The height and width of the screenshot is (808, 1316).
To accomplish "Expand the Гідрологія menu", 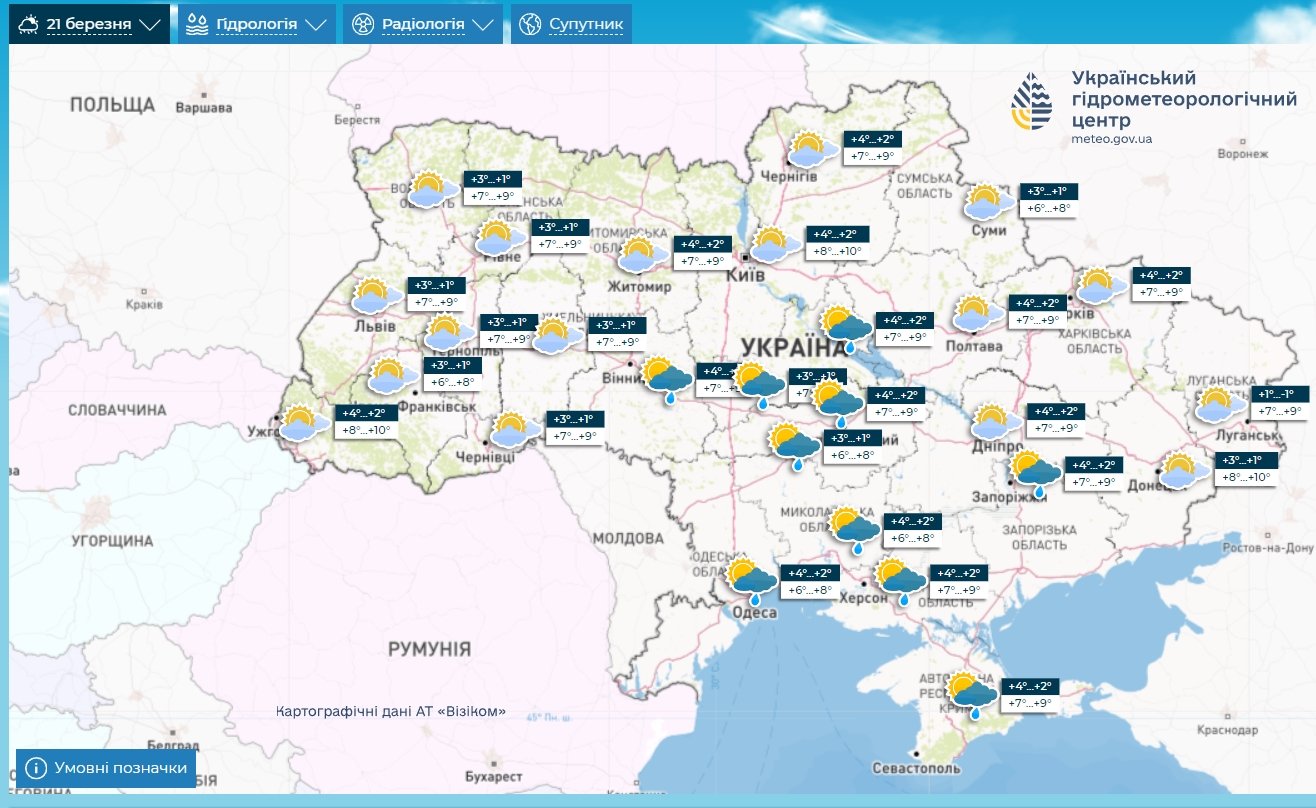I will [x=257, y=24].
